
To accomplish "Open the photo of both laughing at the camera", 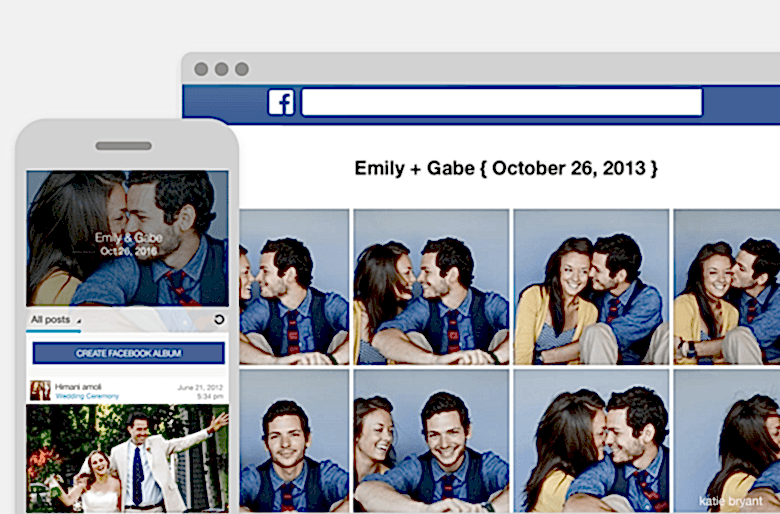I will pos(431,441).
